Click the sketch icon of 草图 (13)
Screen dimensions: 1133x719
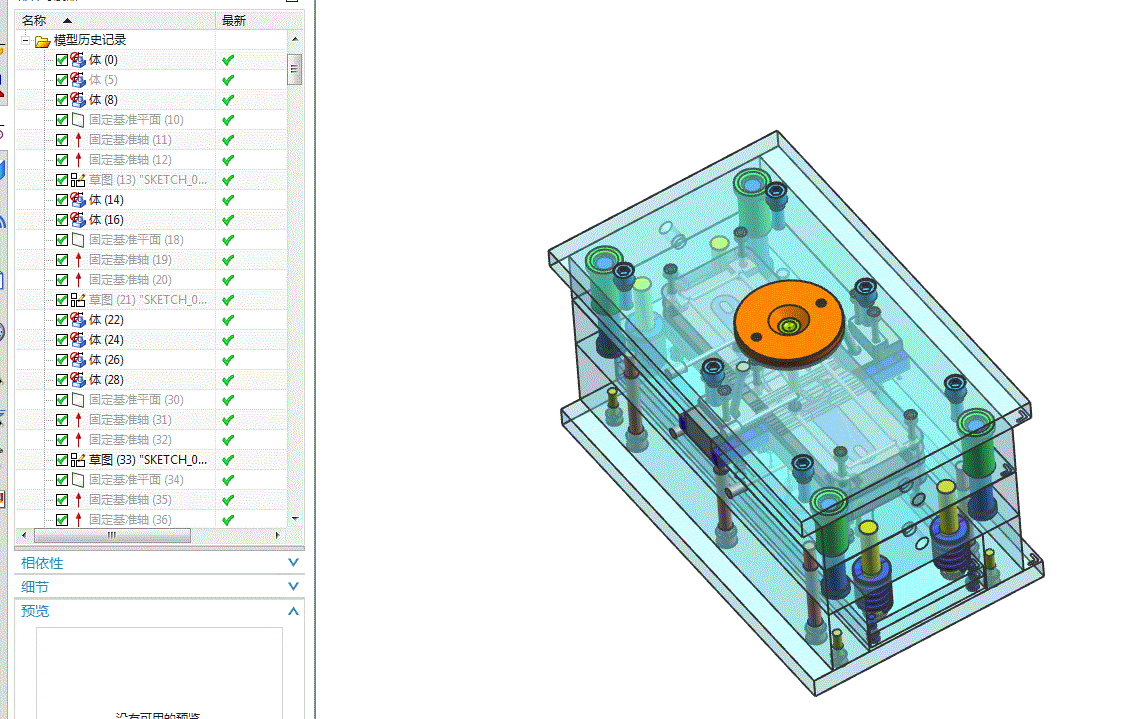(x=78, y=180)
